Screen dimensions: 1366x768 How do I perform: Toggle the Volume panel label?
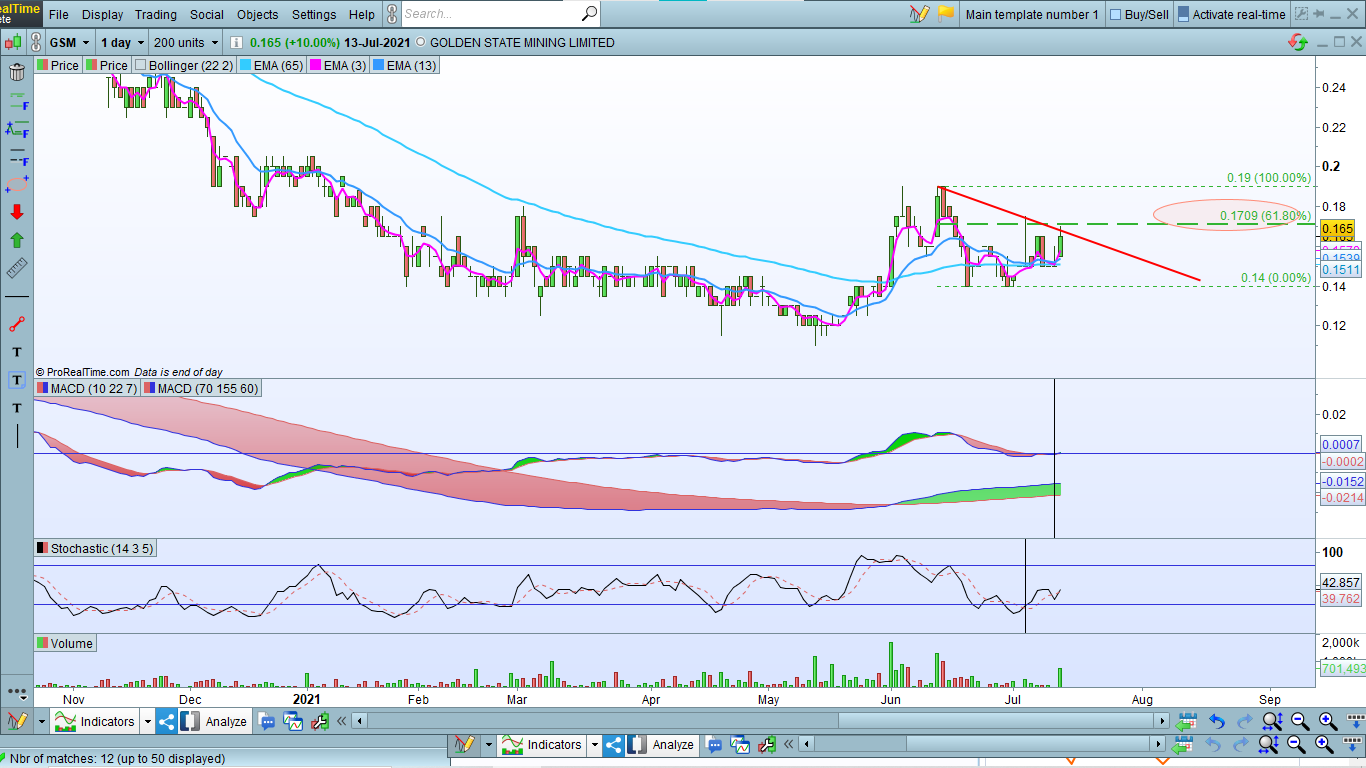[65, 643]
